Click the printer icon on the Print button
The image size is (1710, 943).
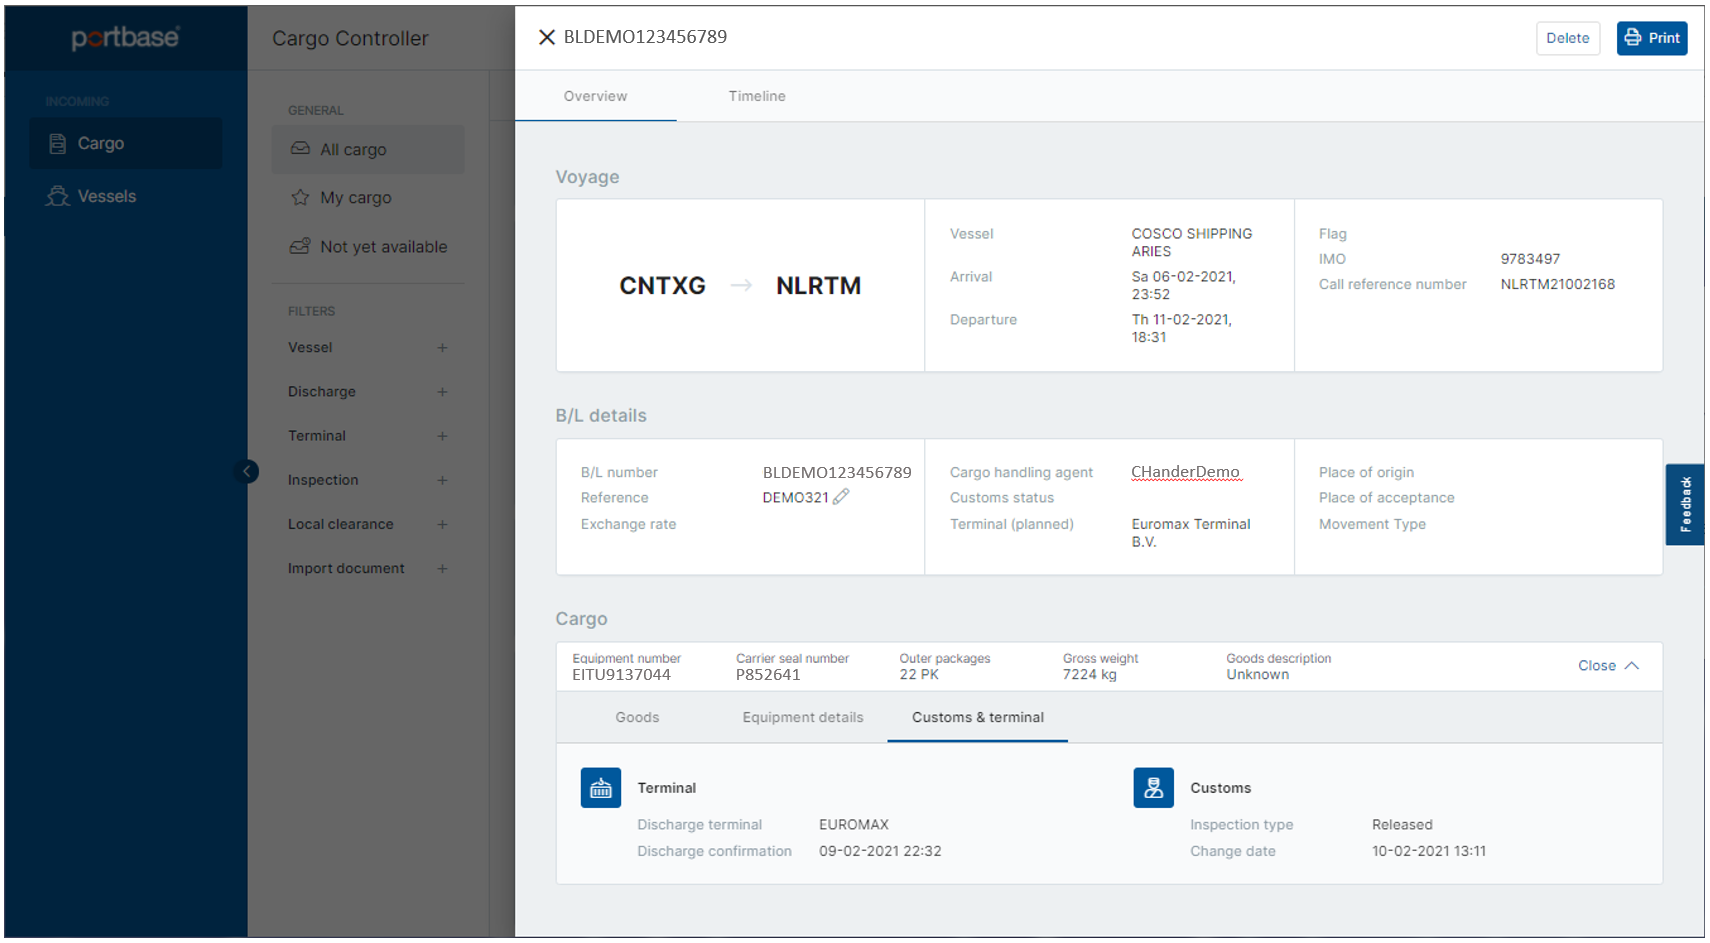click(1631, 37)
